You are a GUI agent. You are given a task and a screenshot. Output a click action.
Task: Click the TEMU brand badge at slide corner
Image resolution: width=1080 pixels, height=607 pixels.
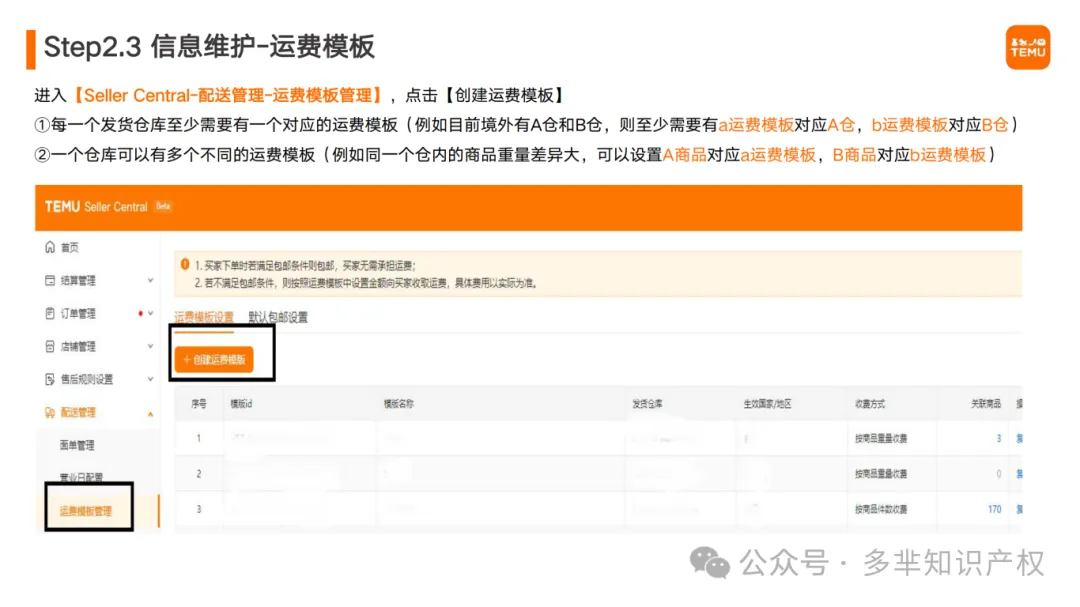(1028, 48)
